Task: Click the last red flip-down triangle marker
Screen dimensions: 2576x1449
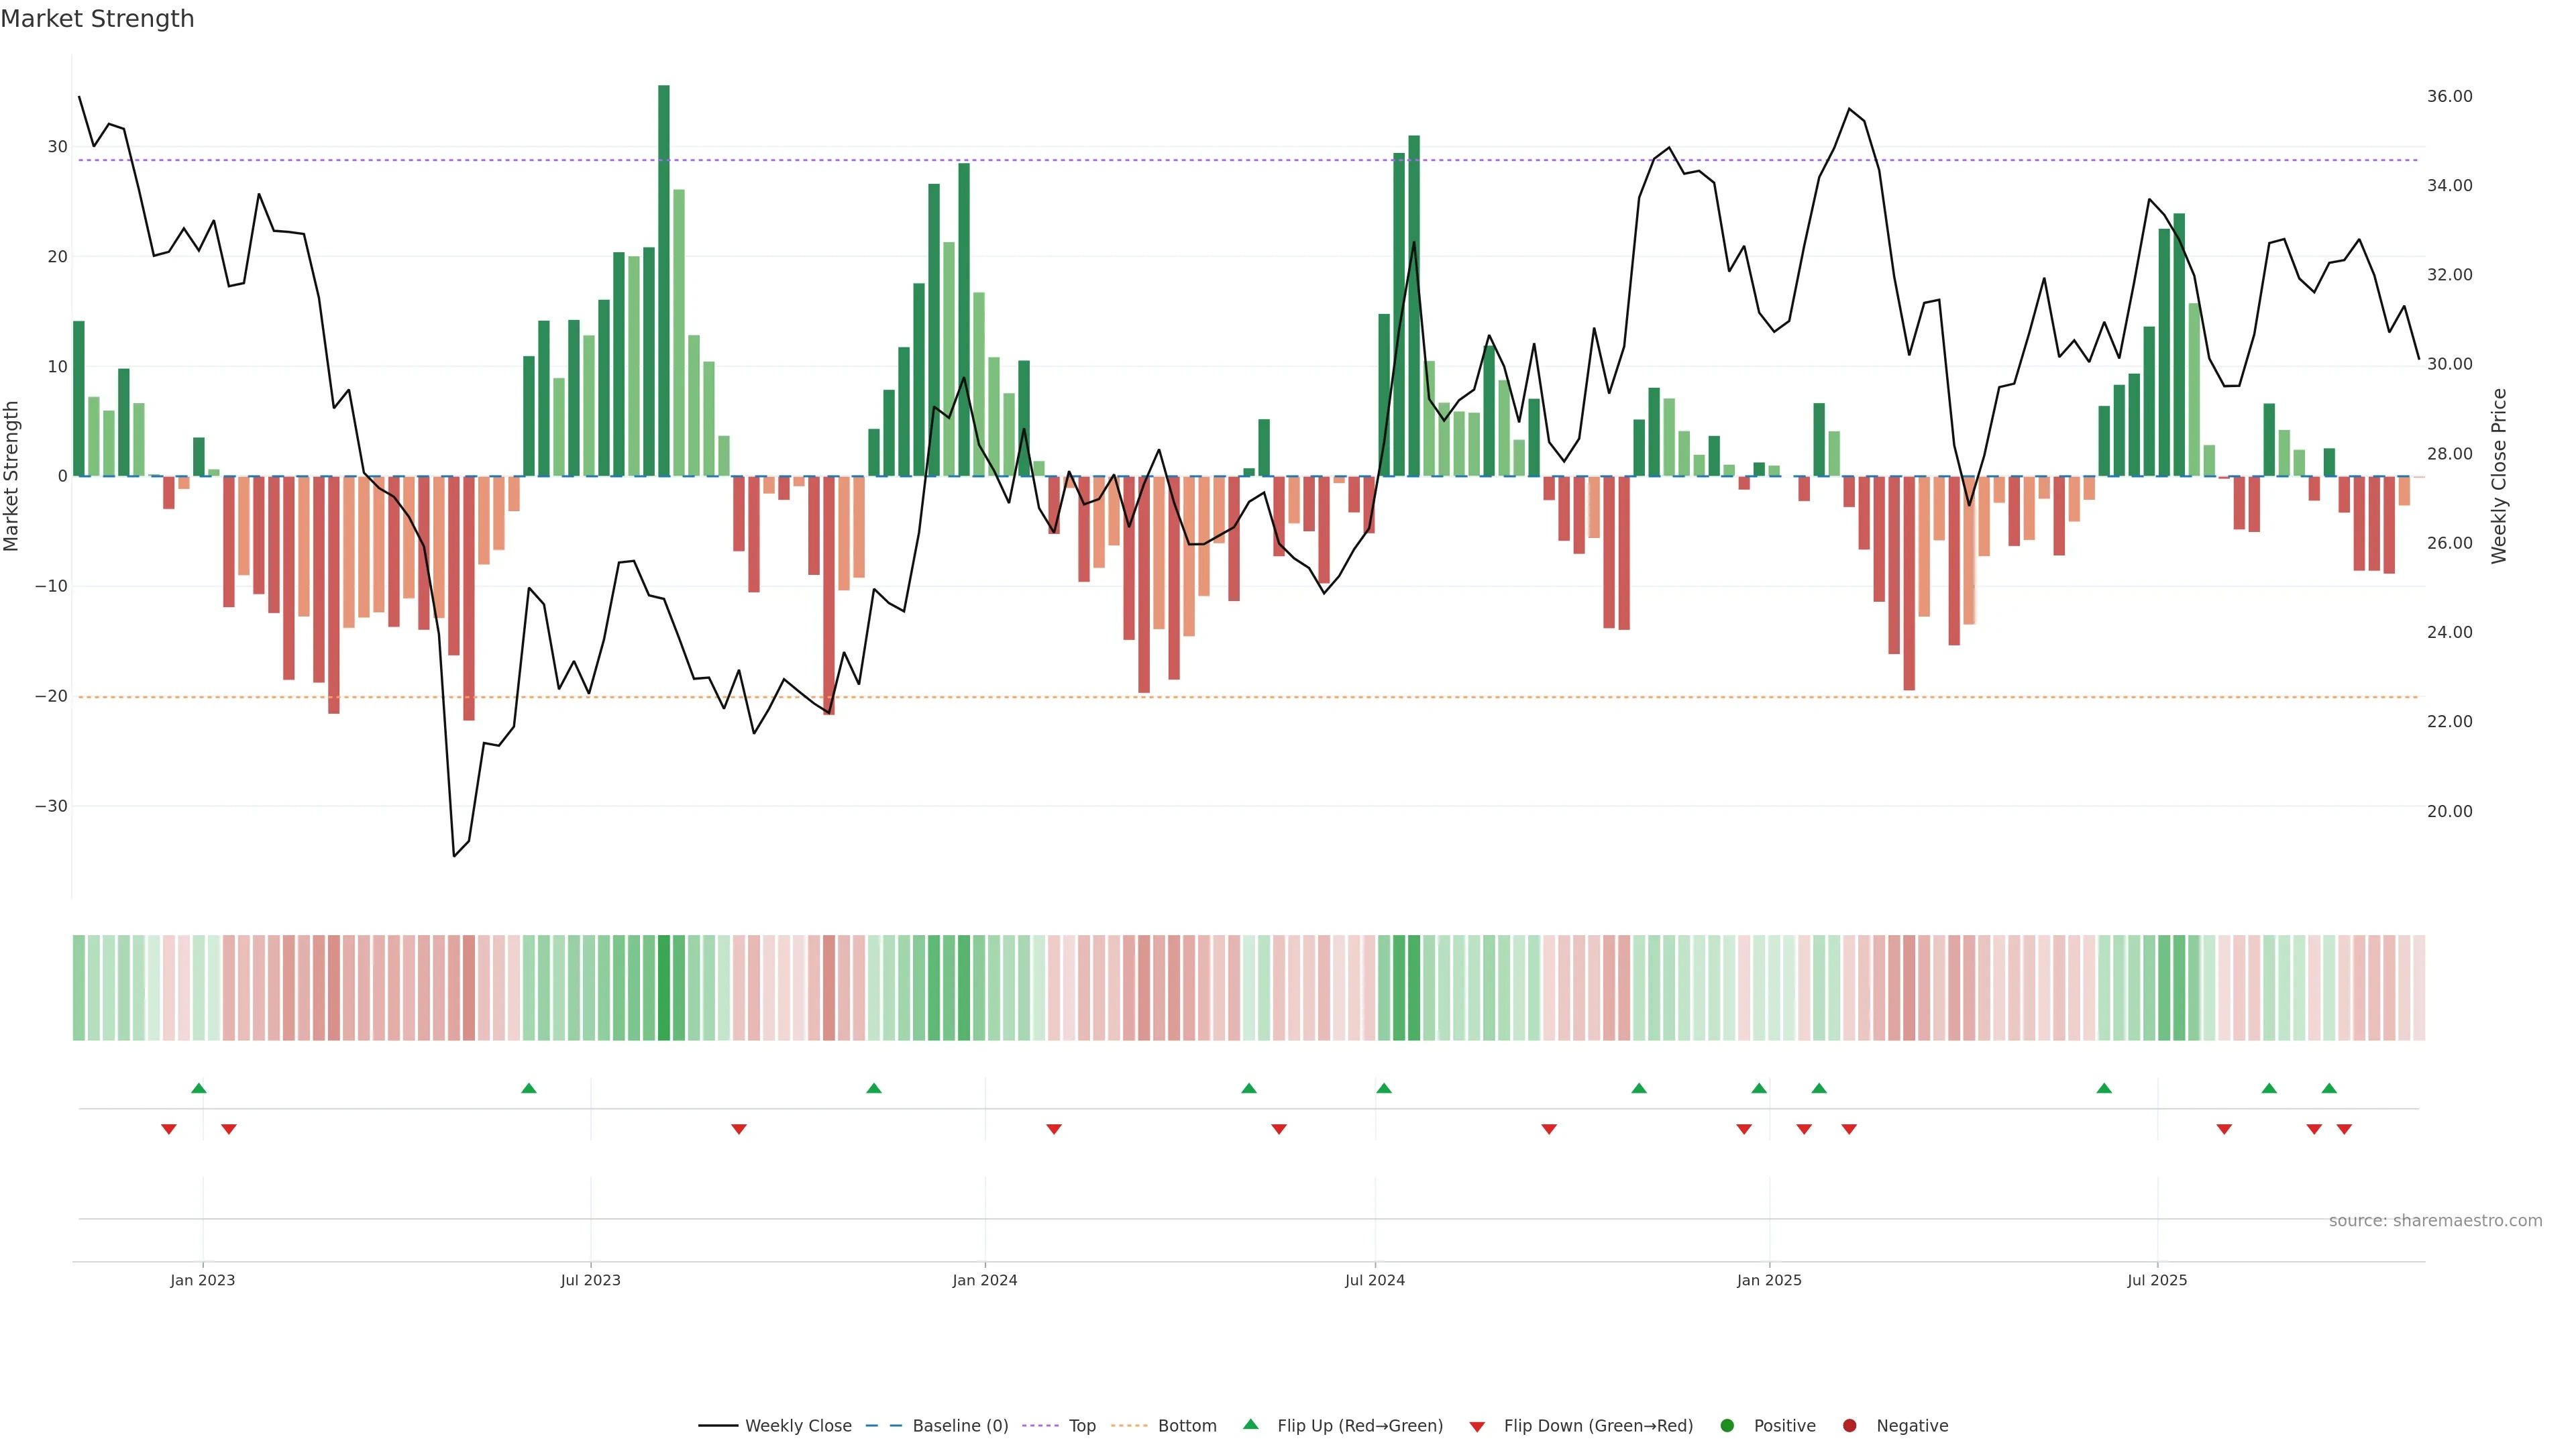Action: (2344, 1129)
